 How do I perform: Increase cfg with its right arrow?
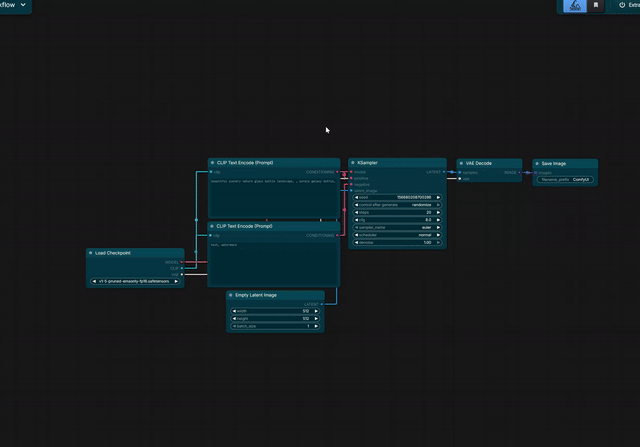438,220
